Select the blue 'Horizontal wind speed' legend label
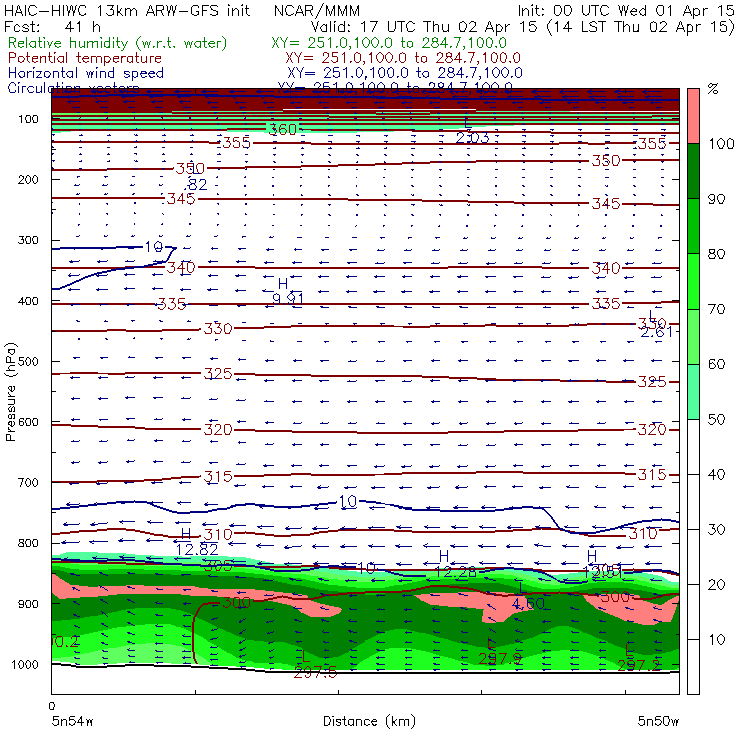Viewport: 740px width, 740px height. [85, 73]
